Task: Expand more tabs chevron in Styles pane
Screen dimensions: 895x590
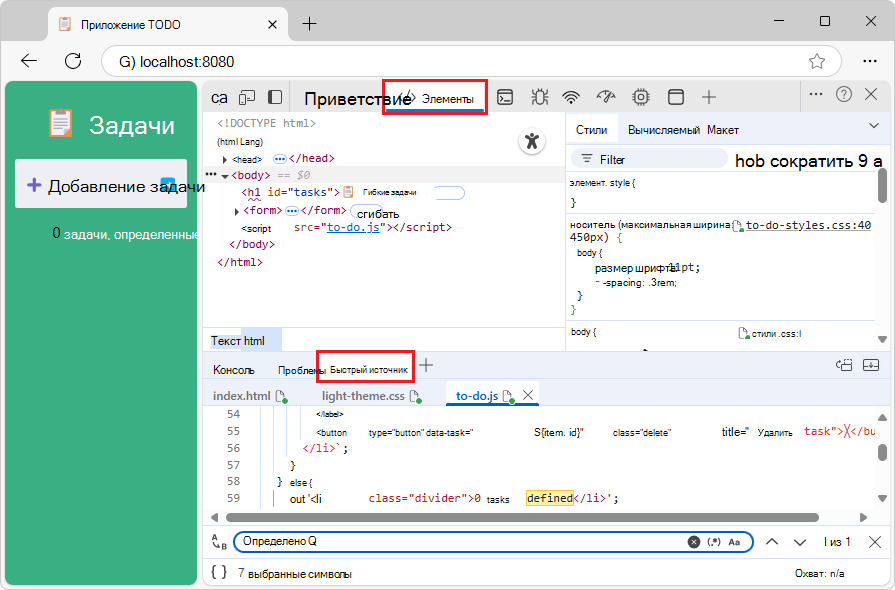Action: pos(873,126)
